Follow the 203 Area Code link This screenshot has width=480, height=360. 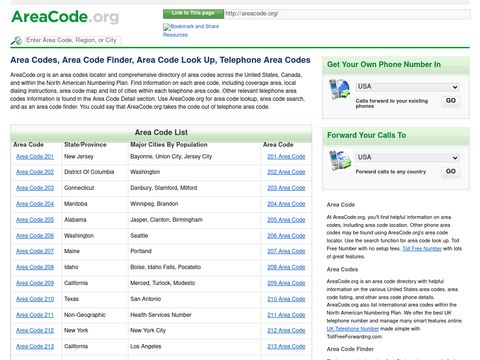click(x=286, y=188)
